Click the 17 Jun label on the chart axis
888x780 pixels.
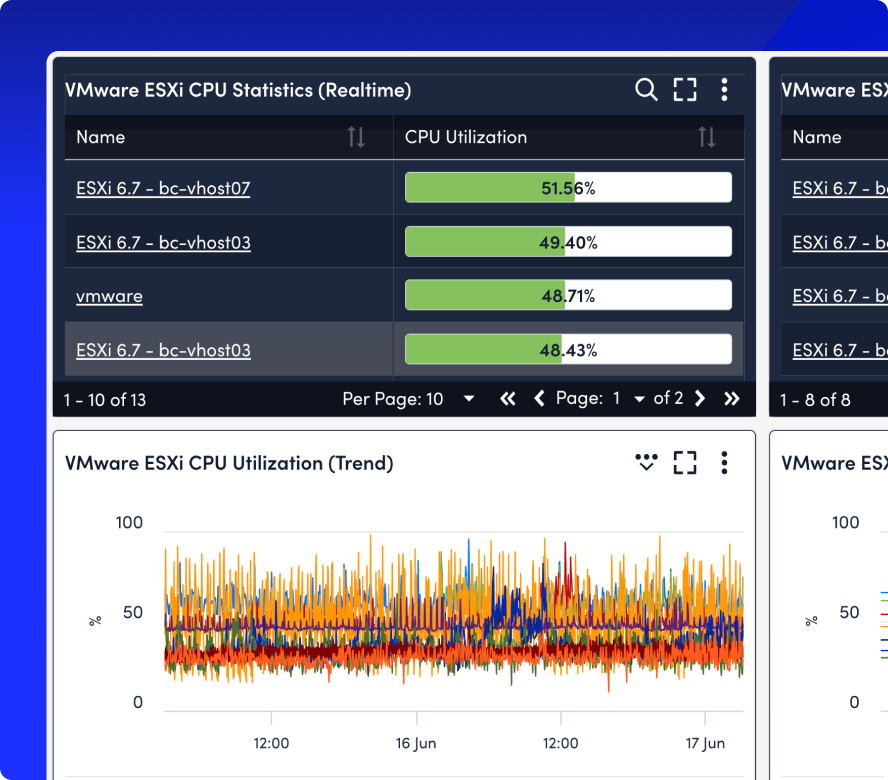tap(705, 743)
